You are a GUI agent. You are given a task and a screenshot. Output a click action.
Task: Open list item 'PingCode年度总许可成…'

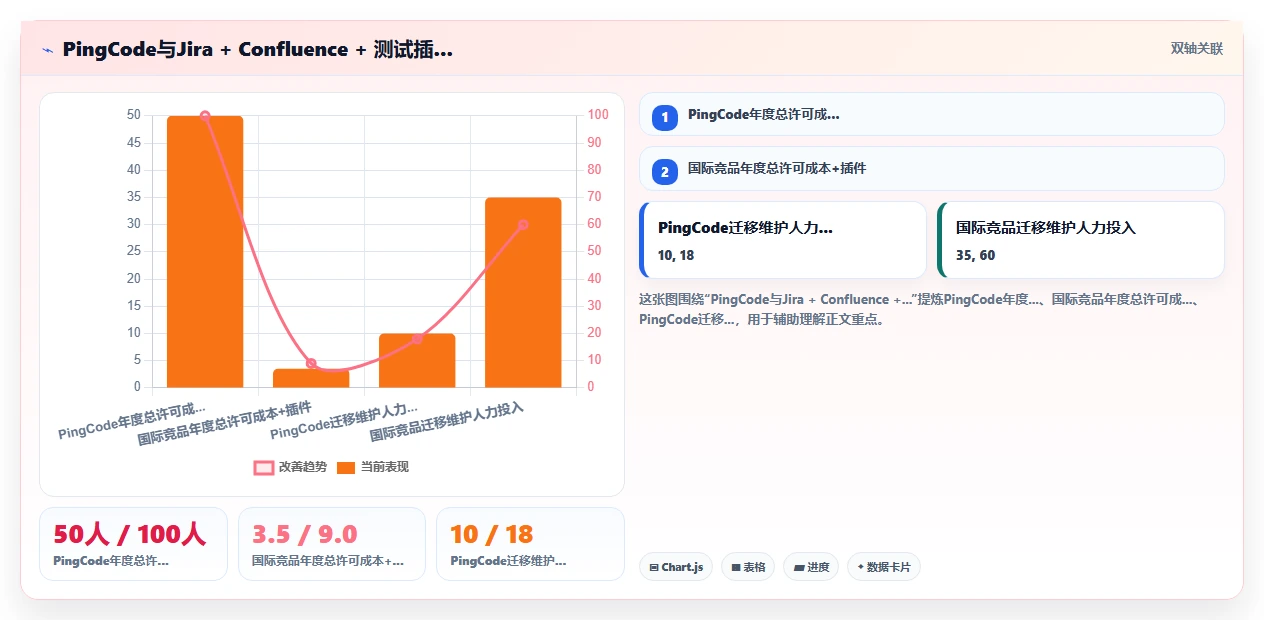click(932, 114)
